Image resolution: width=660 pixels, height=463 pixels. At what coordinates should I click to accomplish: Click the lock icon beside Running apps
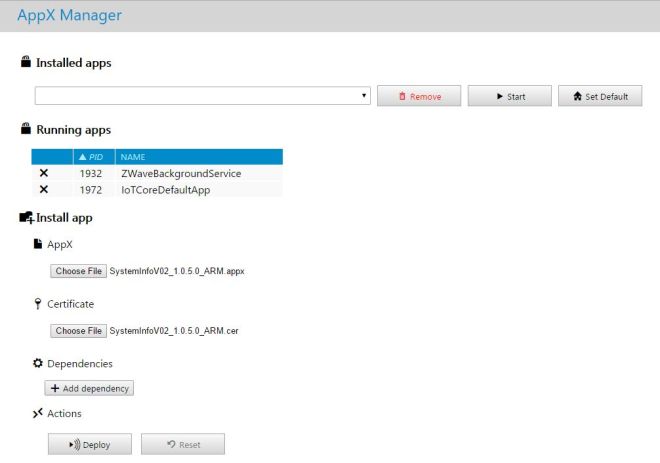point(26,129)
